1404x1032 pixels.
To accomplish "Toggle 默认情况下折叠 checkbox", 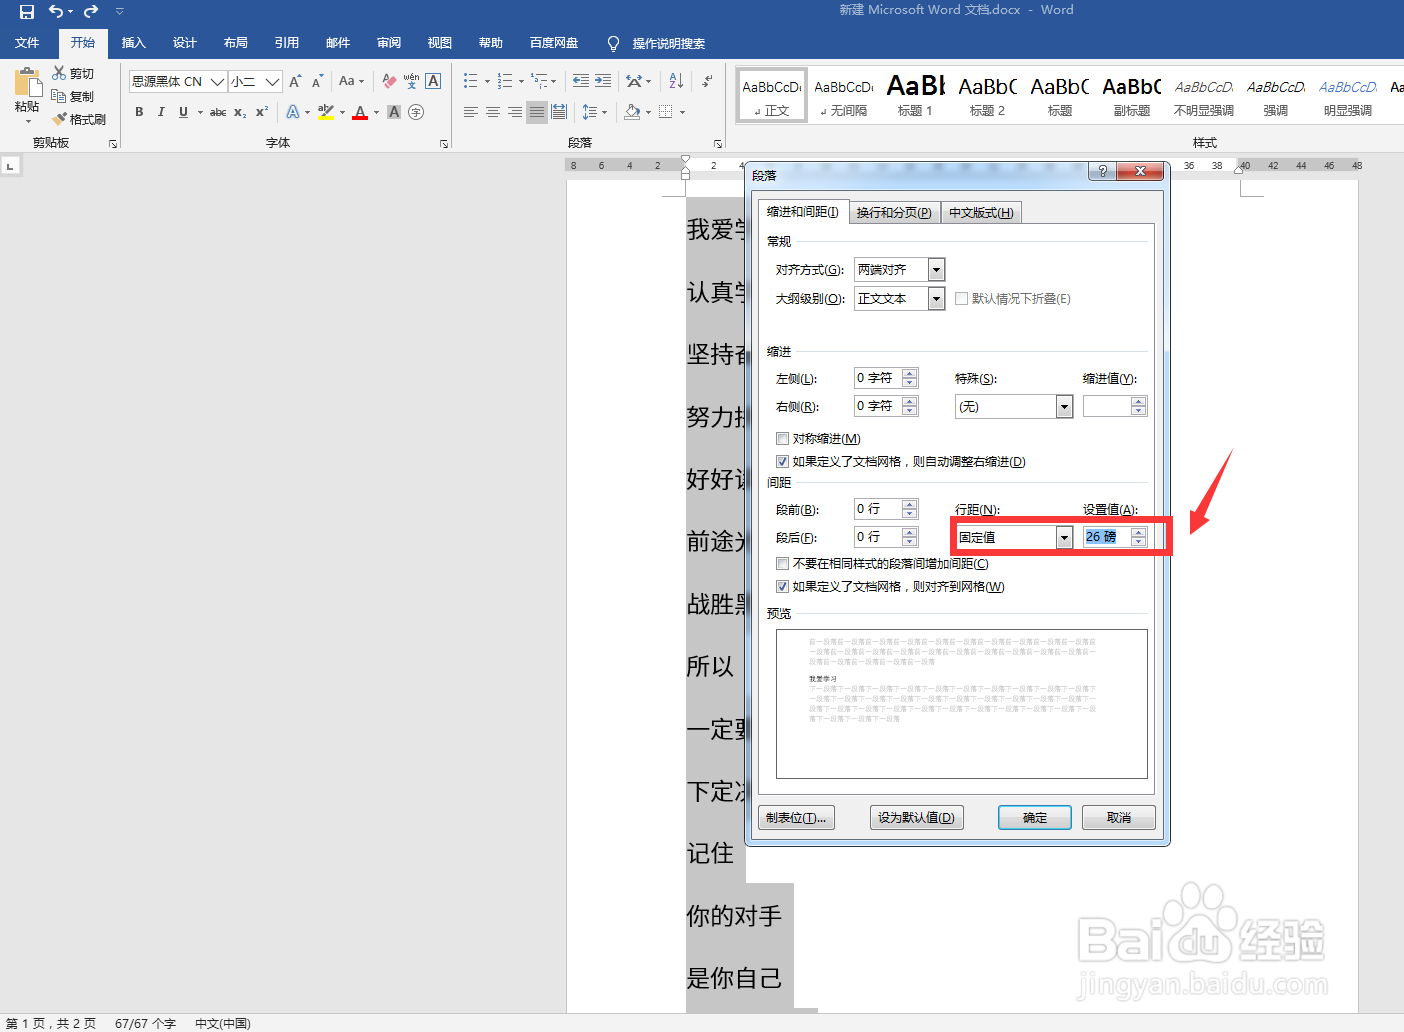I will click(x=961, y=298).
